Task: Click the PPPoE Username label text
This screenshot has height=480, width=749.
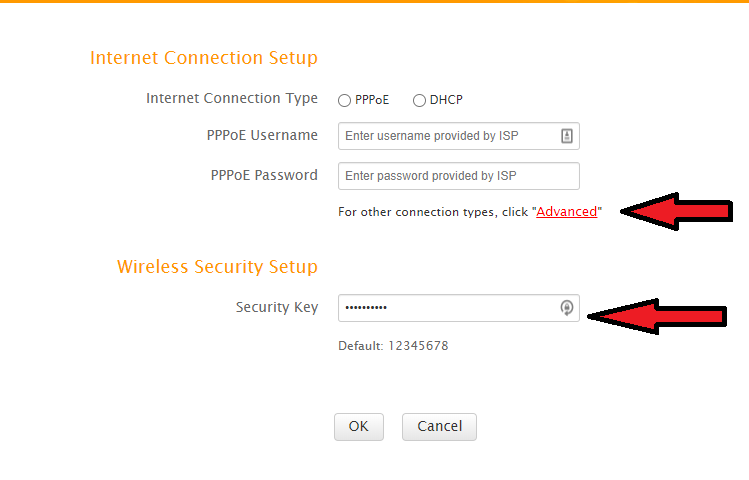Action: tap(262, 135)
